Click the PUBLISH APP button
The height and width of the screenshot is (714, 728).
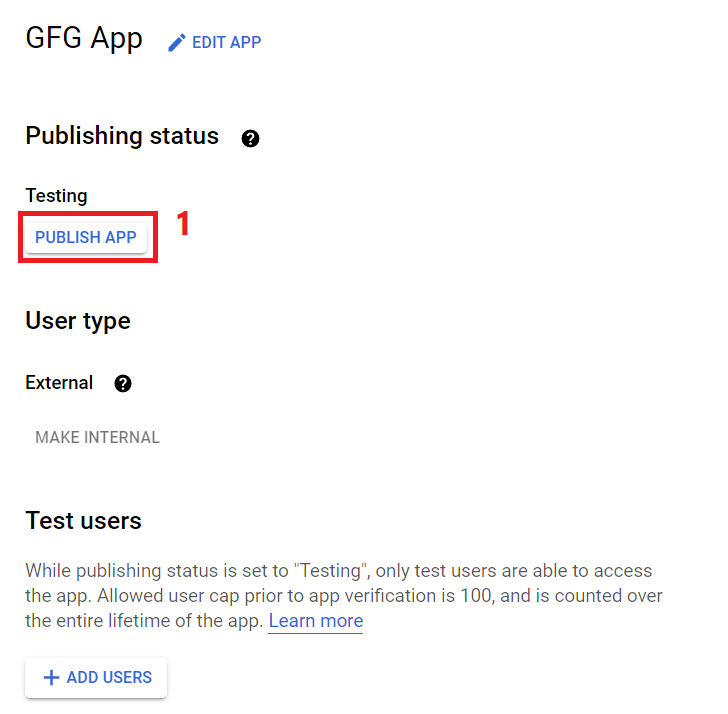[86, 237]
